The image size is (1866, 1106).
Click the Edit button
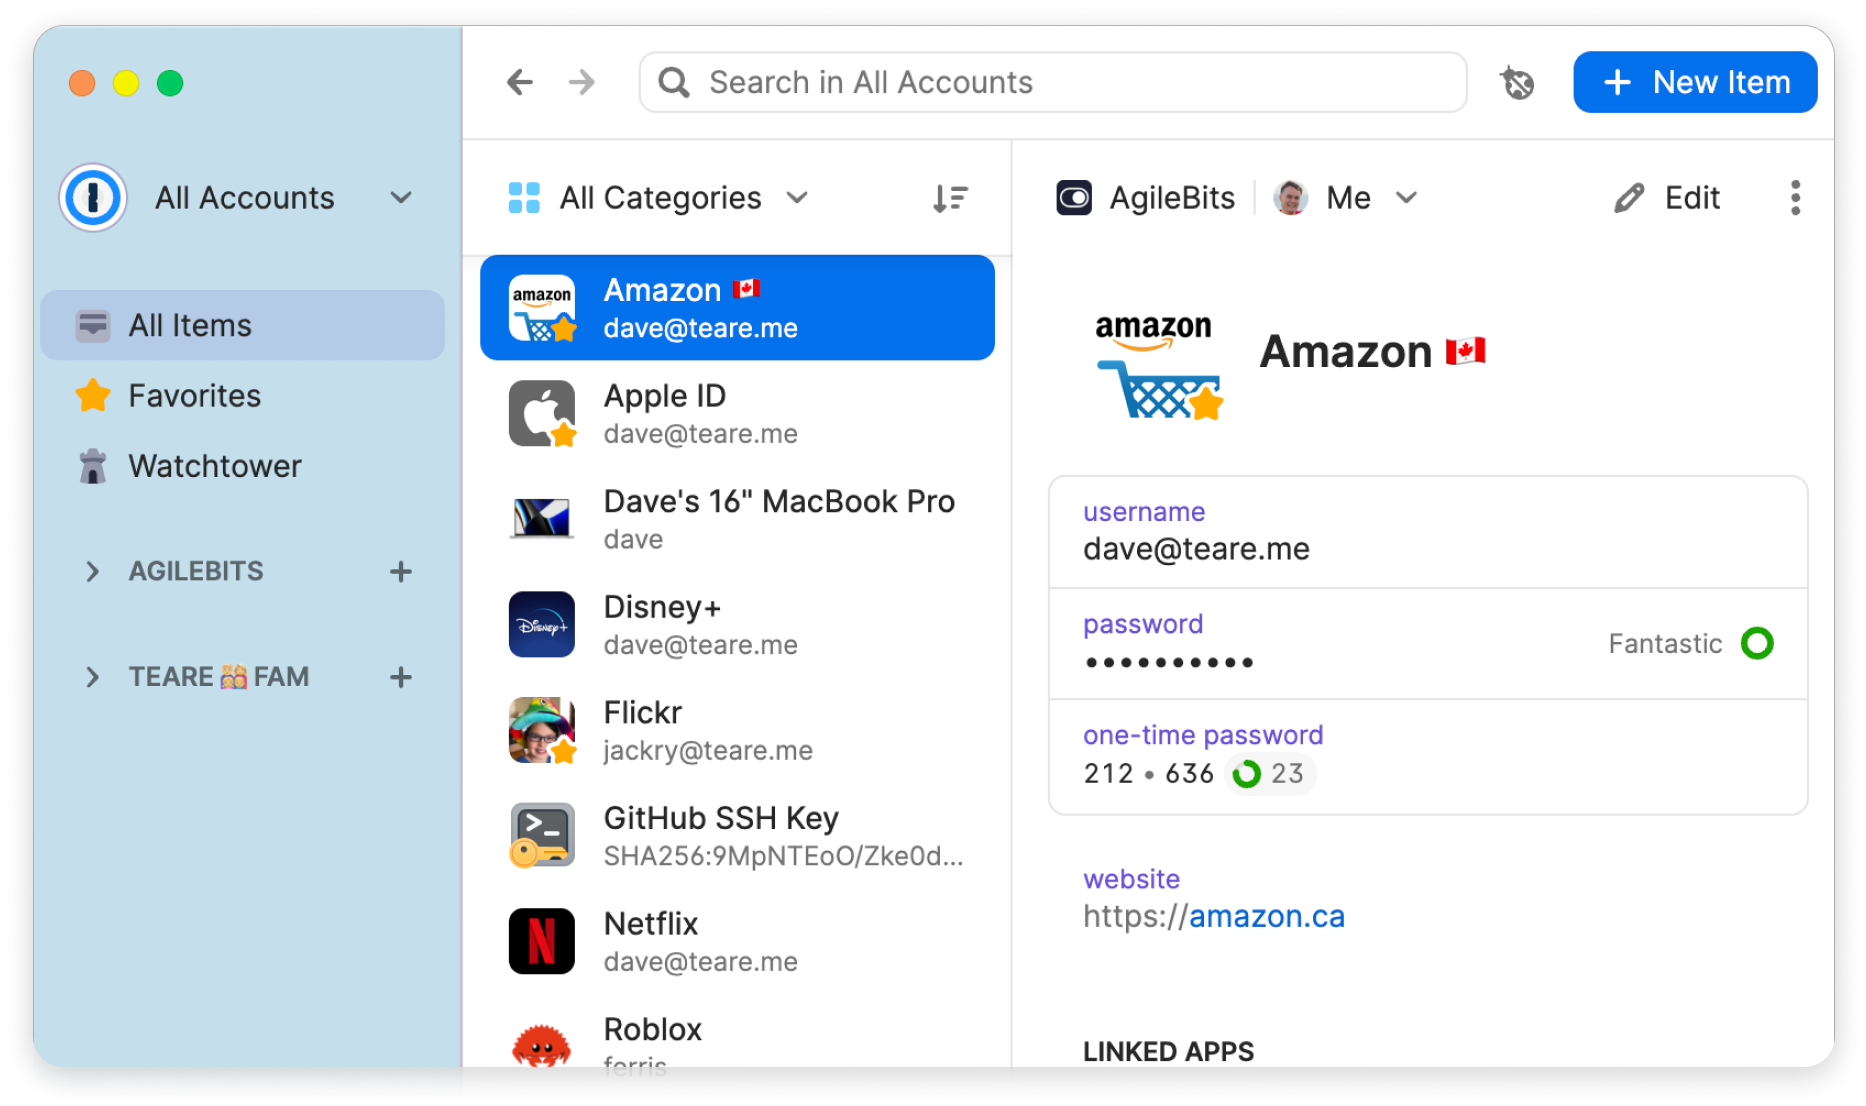click(1668, 198)
